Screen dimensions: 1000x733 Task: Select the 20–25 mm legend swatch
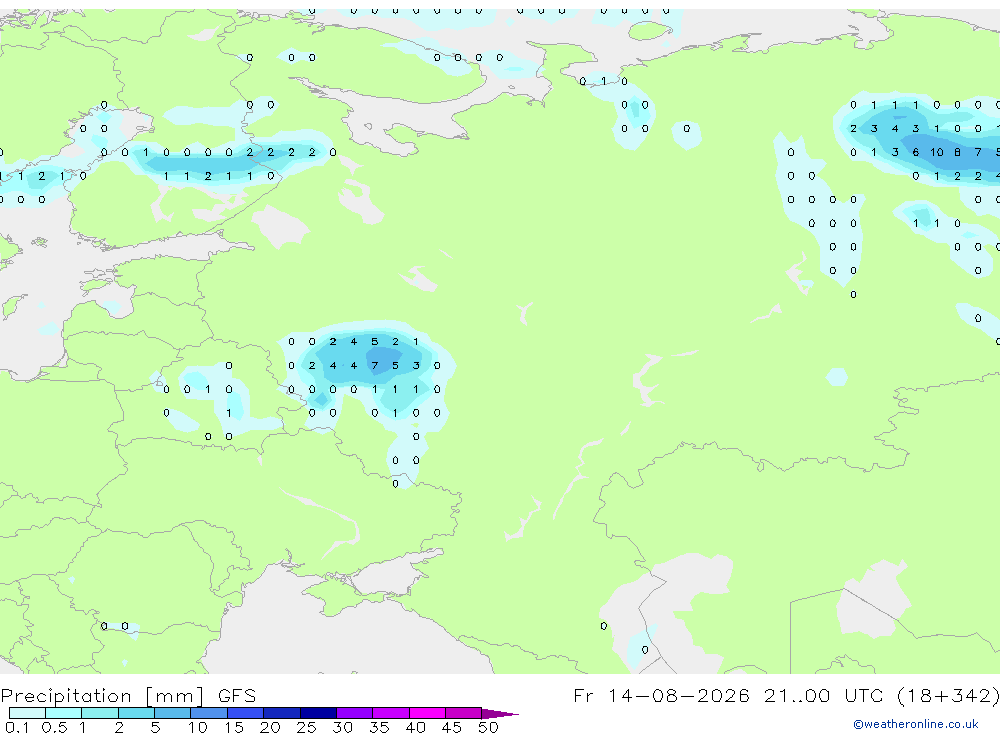(281, 713)
